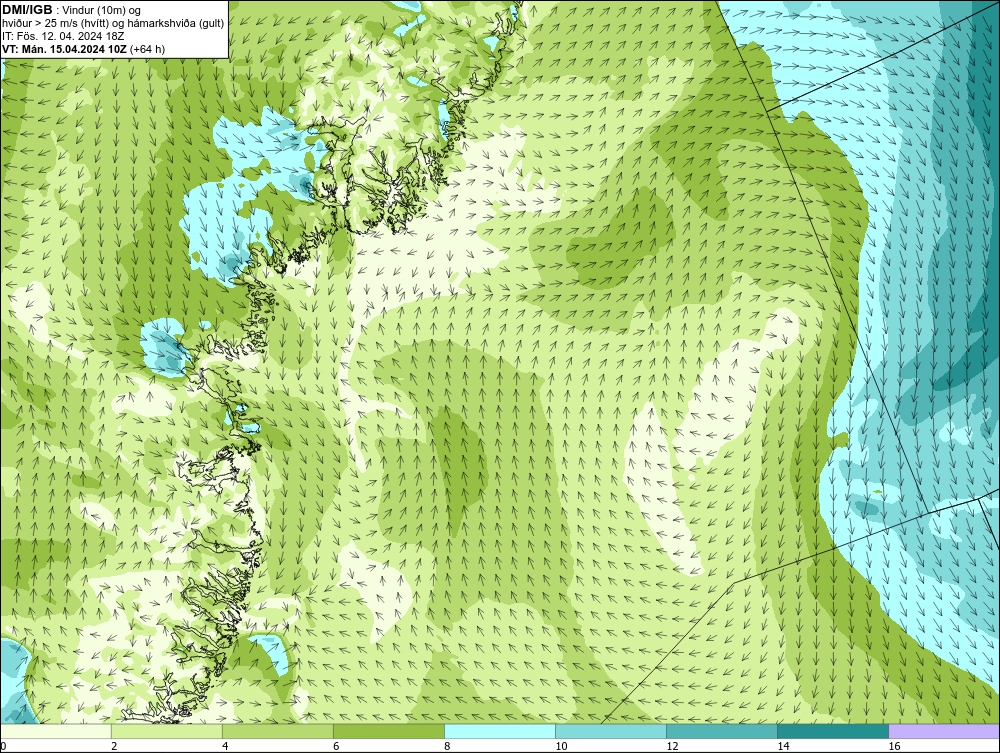Click the 'VT: Mán. 15.04.2024 10Z' line
The image size is (1000, 753).
pos(64,49)
